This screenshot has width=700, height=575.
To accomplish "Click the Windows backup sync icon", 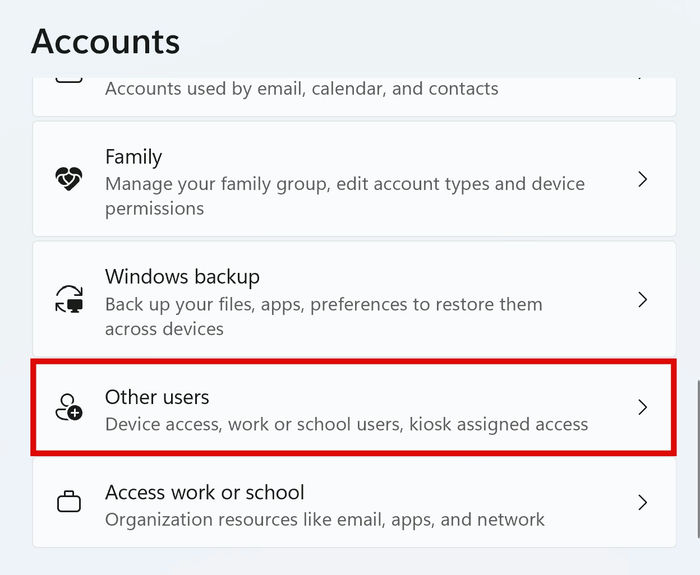I will 68,299.
